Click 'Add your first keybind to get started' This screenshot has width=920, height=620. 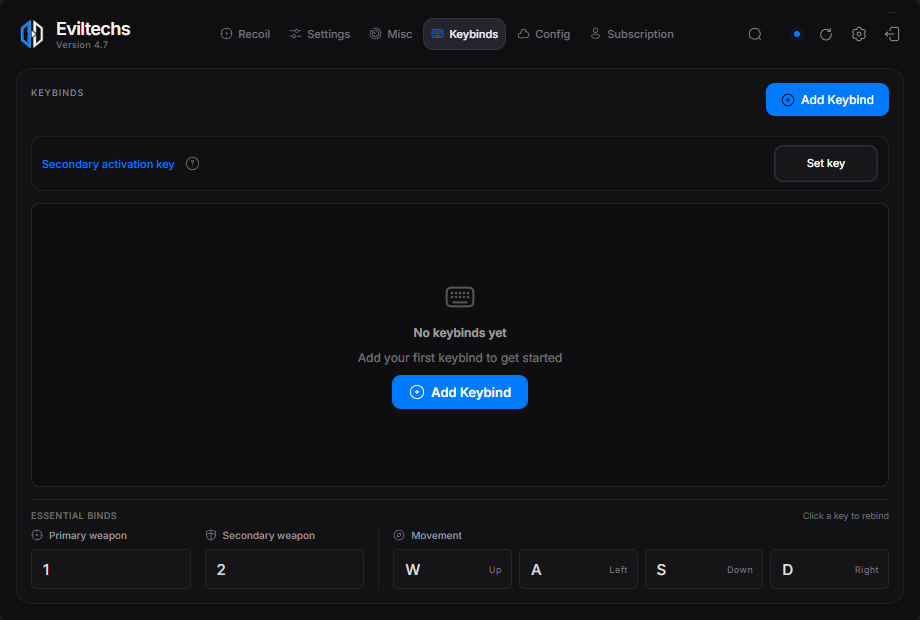click(x=460, y=358)
